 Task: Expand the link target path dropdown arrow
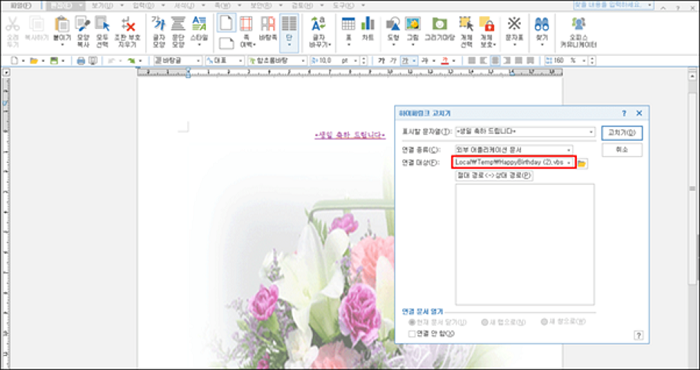point(569,163)
